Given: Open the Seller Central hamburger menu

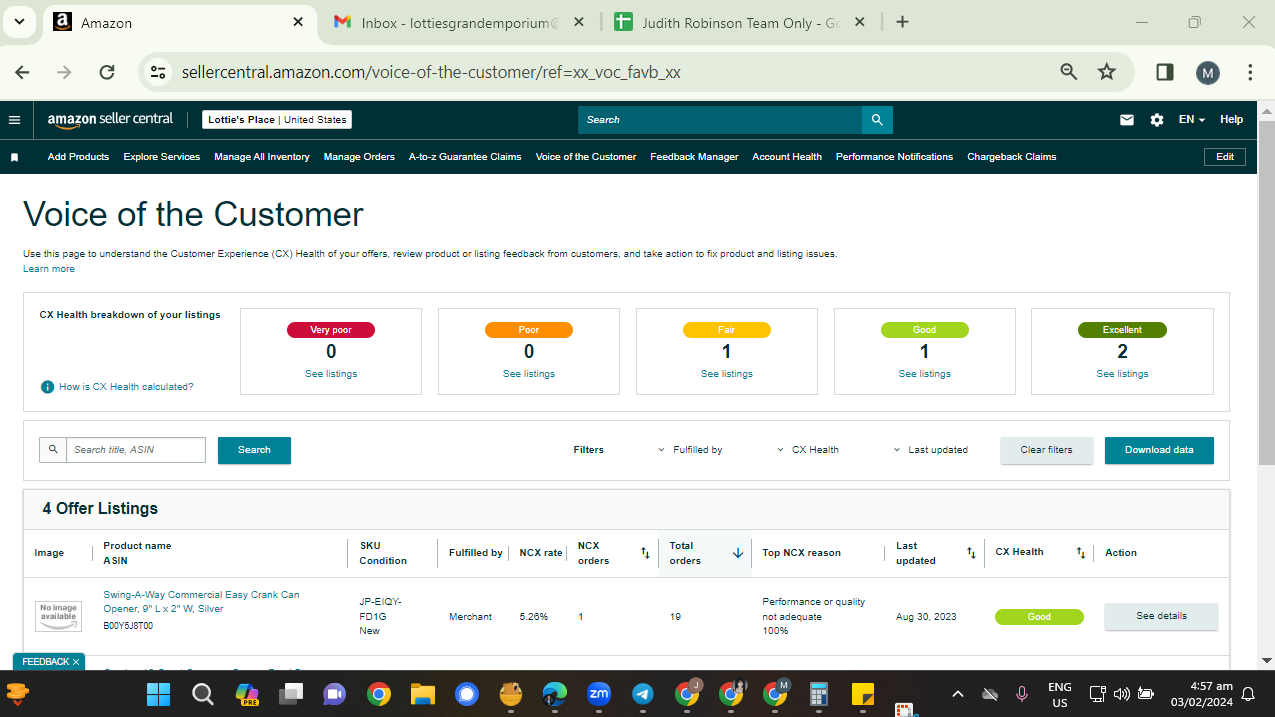Looking at the screenshot, I should pyautogui.click(x=14, y=120).
